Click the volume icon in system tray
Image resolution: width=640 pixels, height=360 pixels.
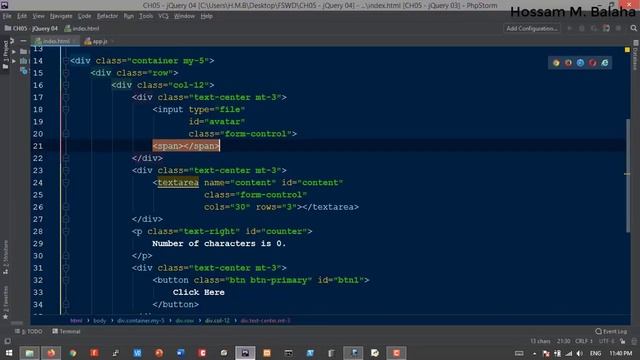[580, 353]
